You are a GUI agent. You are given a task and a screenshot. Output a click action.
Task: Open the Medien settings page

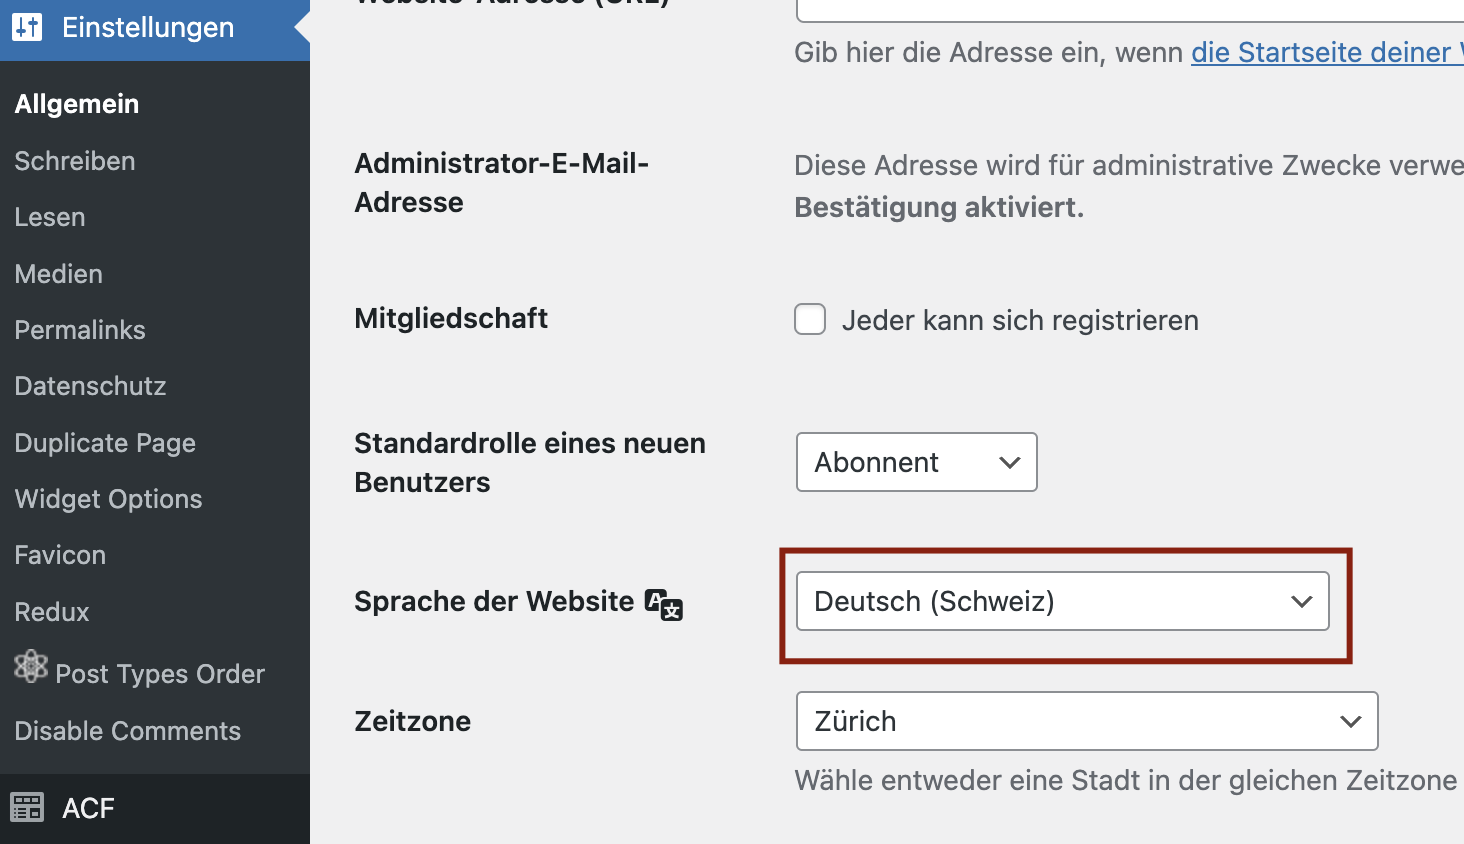click(59, 274)
